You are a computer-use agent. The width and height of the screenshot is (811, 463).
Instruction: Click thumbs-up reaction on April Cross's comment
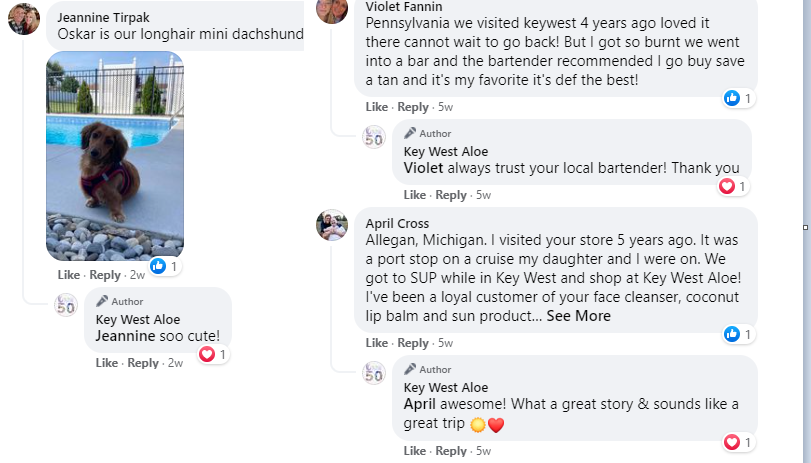[x=732, y=334]
